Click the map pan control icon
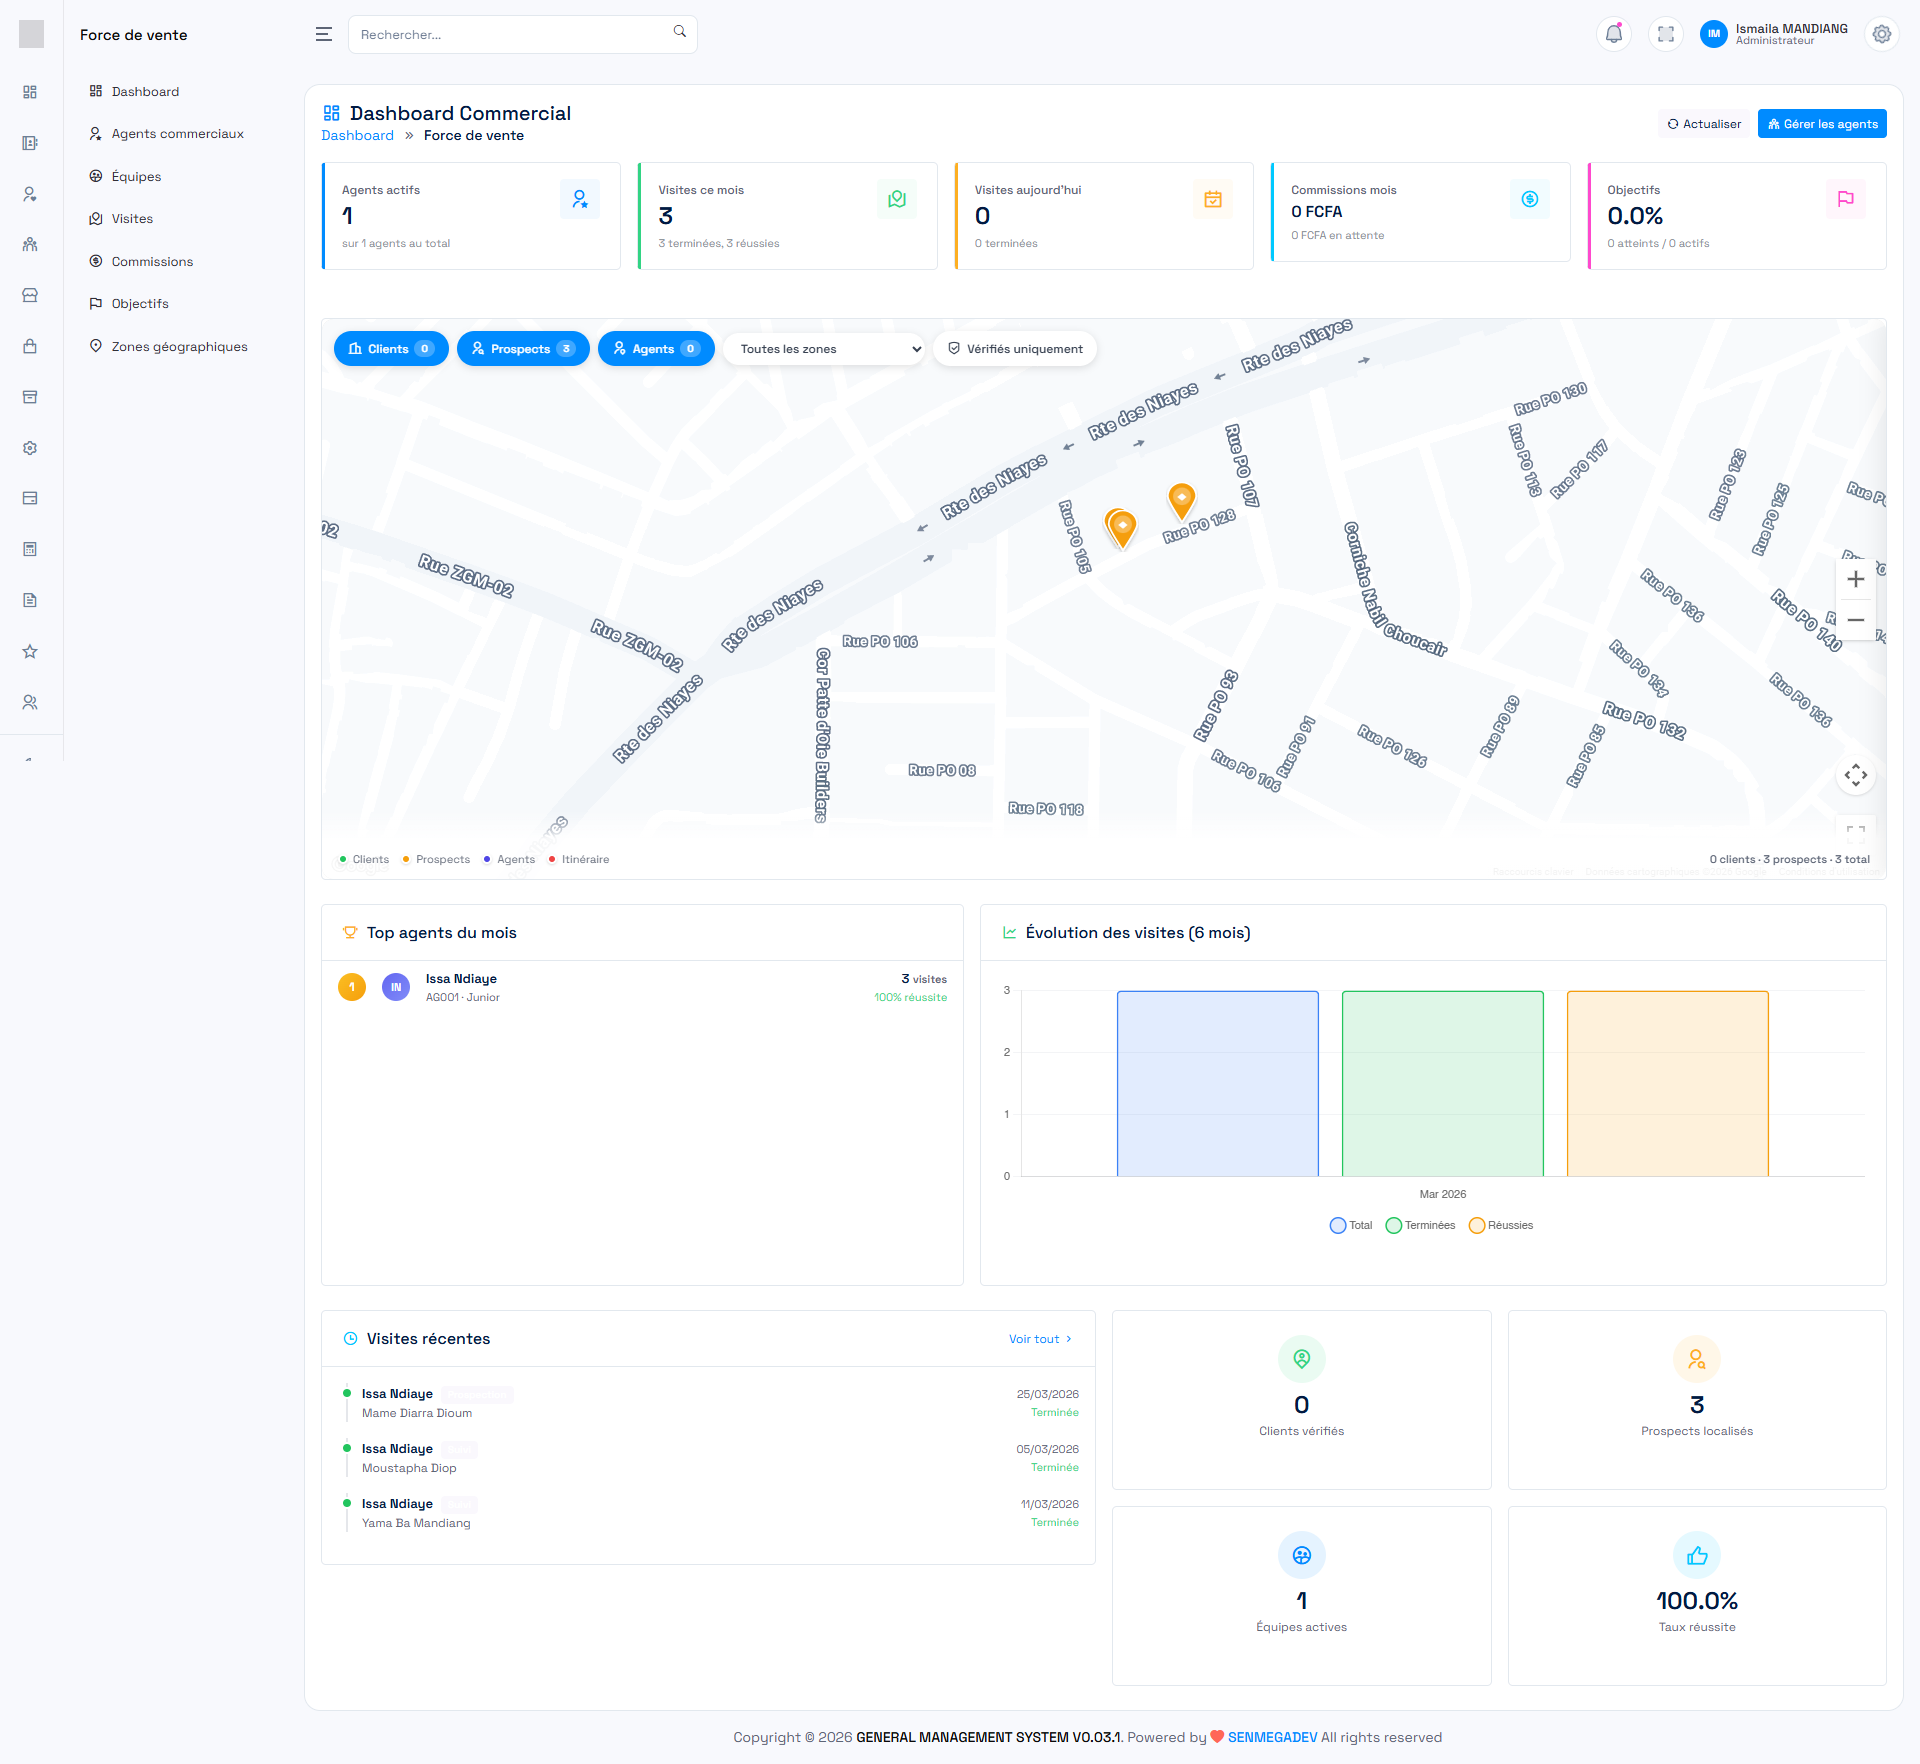Viewport: 1920px width, 1764px height. point(1855,775)
